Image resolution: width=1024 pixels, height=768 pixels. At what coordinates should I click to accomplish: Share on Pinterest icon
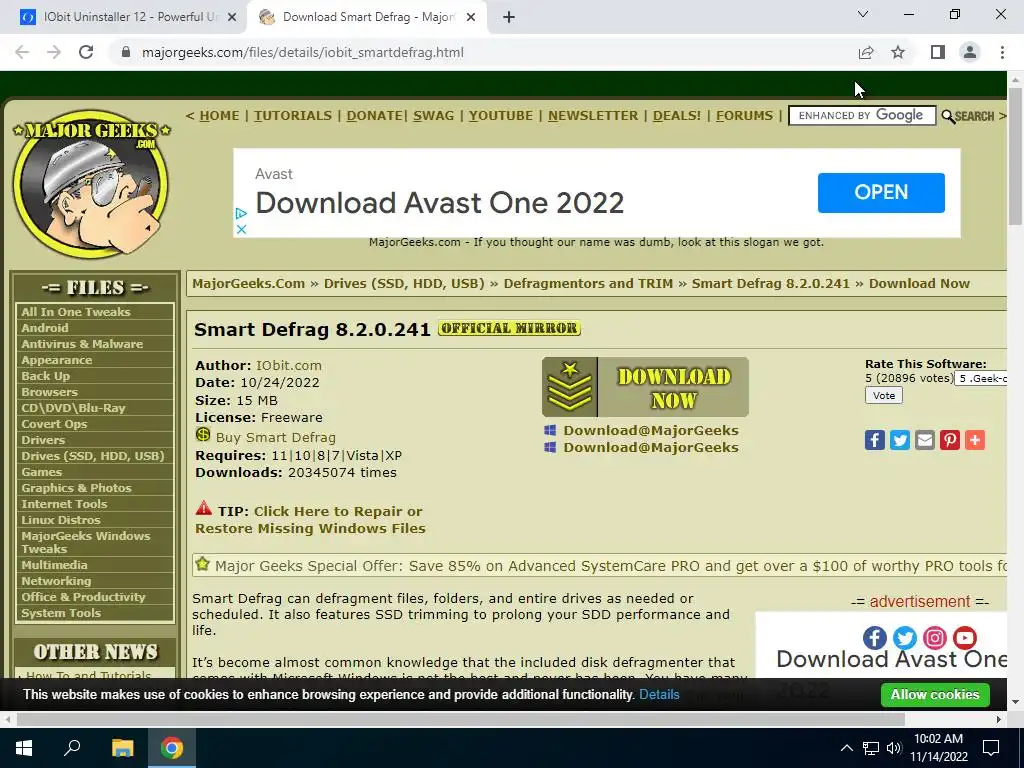[x=950, y=440]
